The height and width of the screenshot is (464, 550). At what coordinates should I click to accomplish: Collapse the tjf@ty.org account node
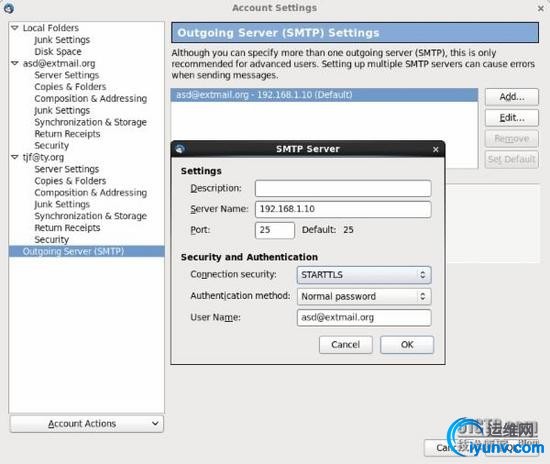15,157
